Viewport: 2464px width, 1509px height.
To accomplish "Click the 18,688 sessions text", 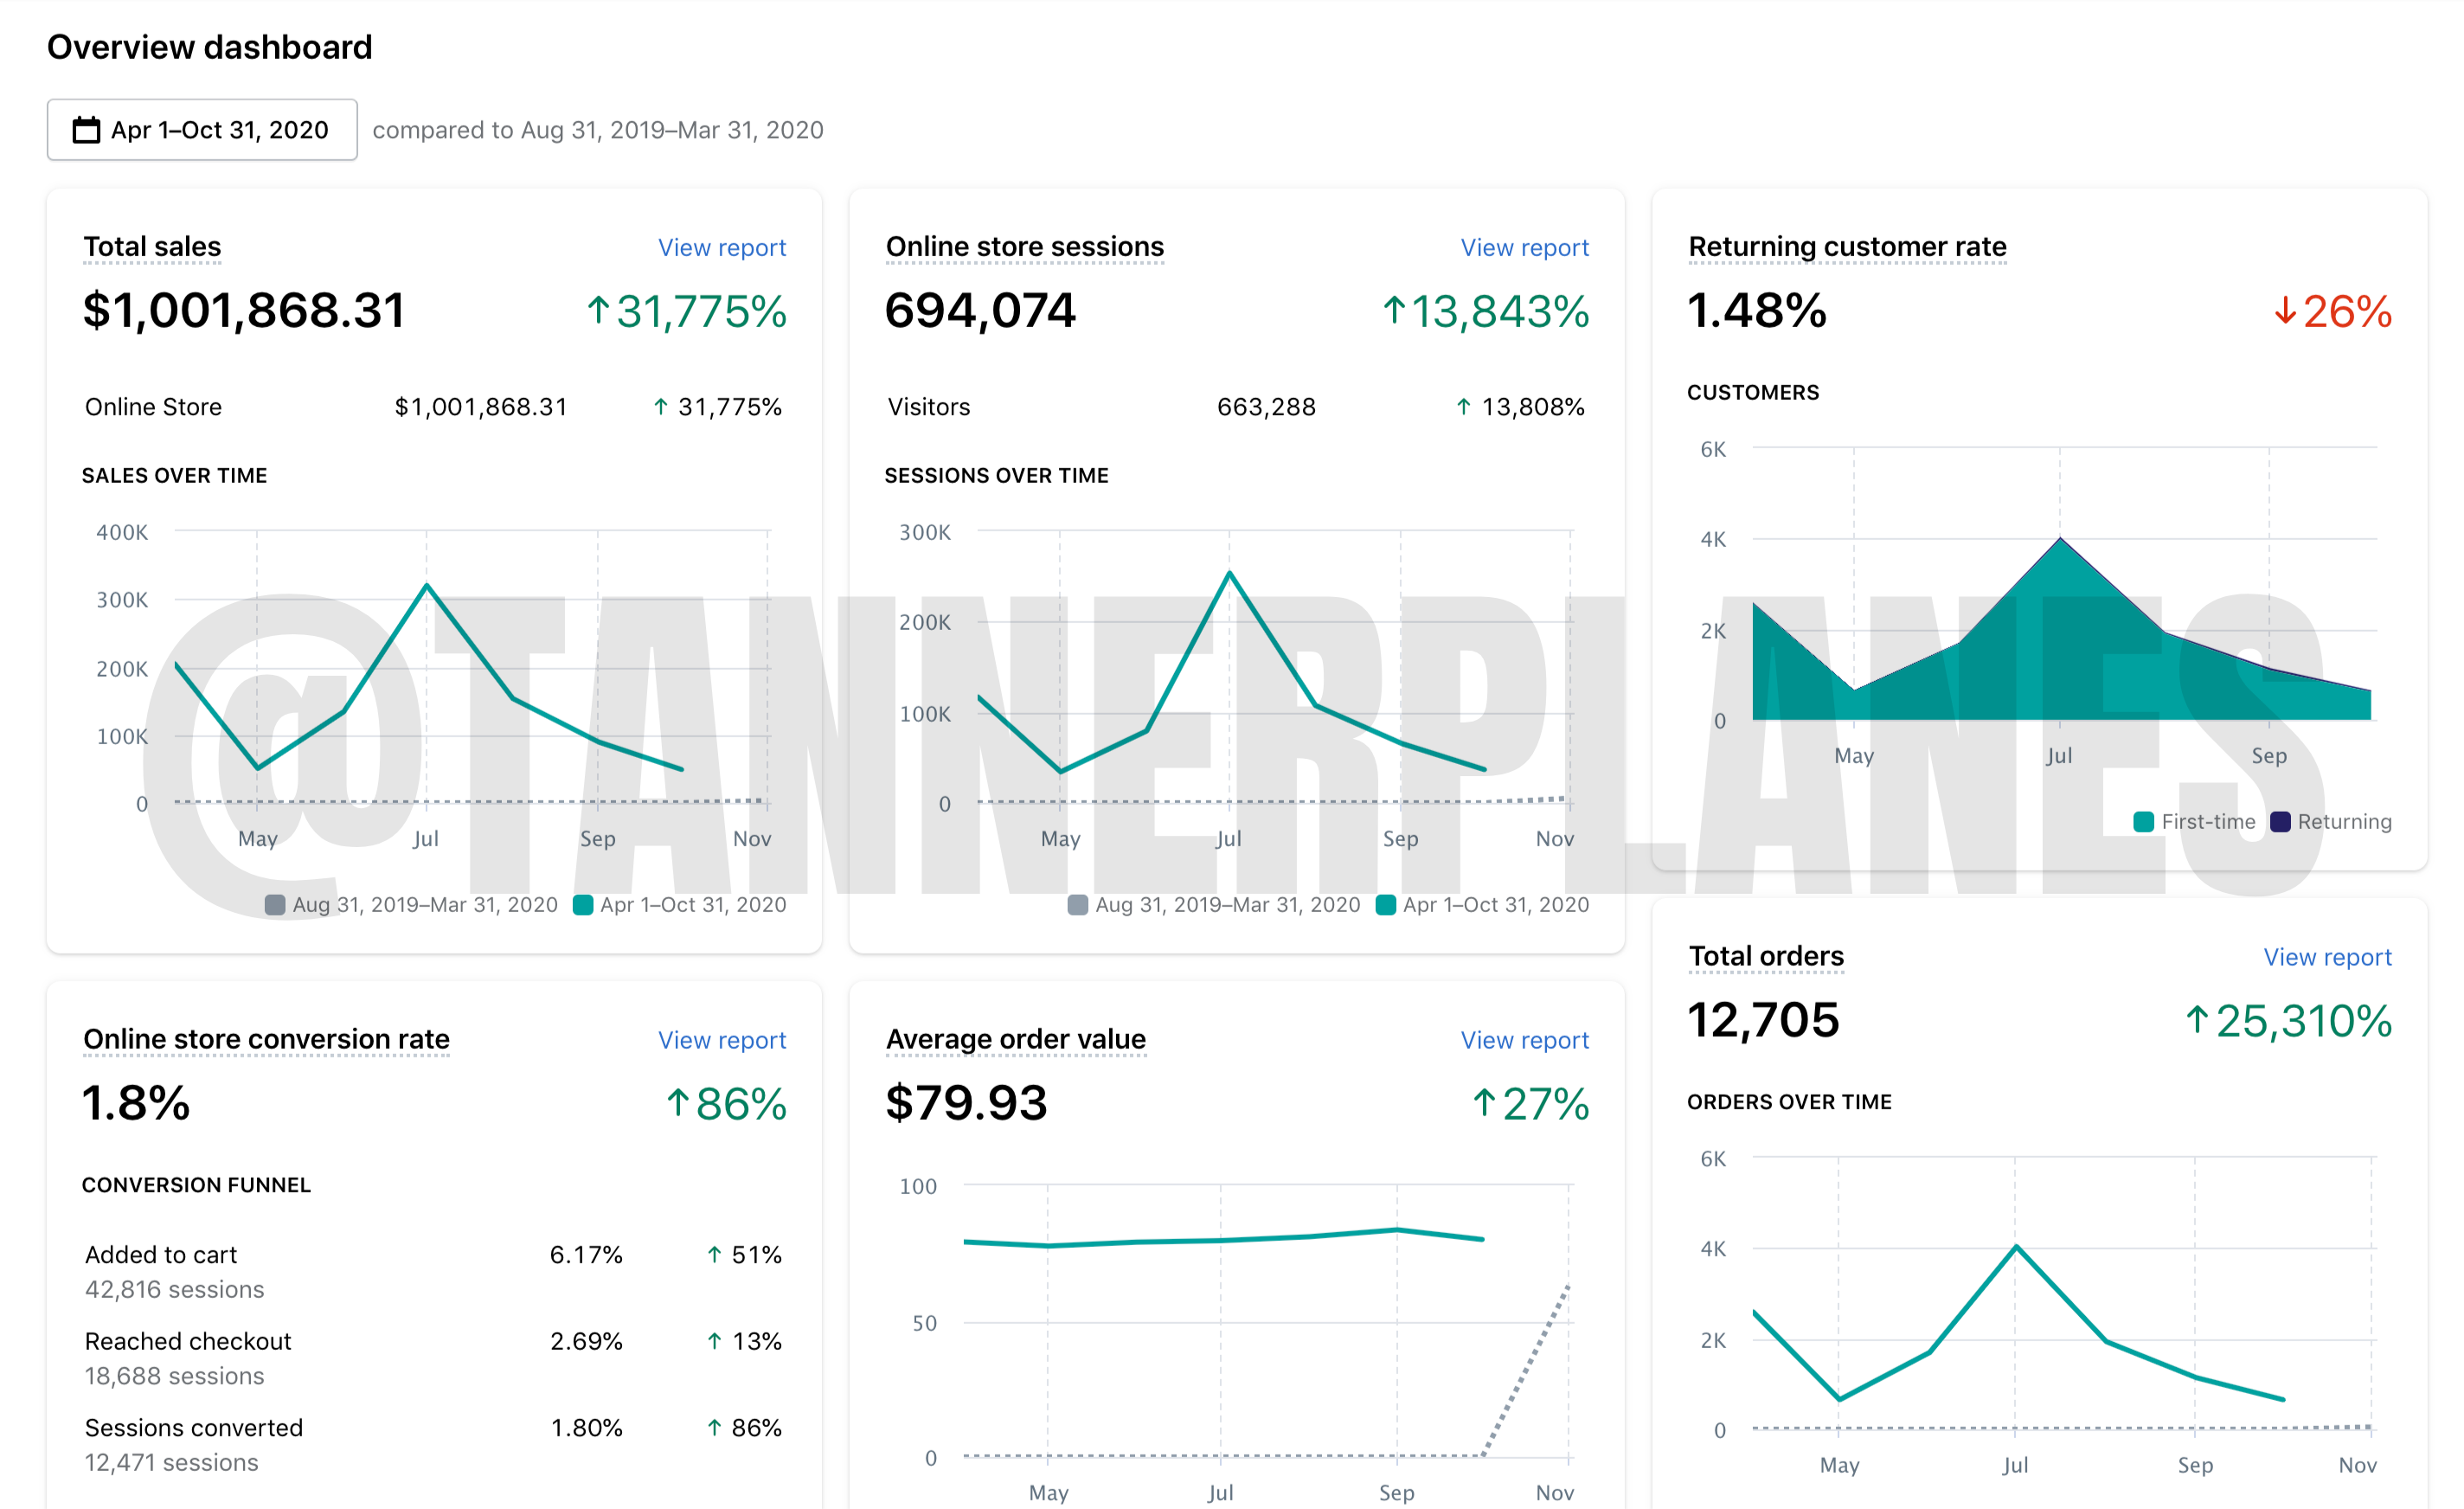I will [174, 1376].
